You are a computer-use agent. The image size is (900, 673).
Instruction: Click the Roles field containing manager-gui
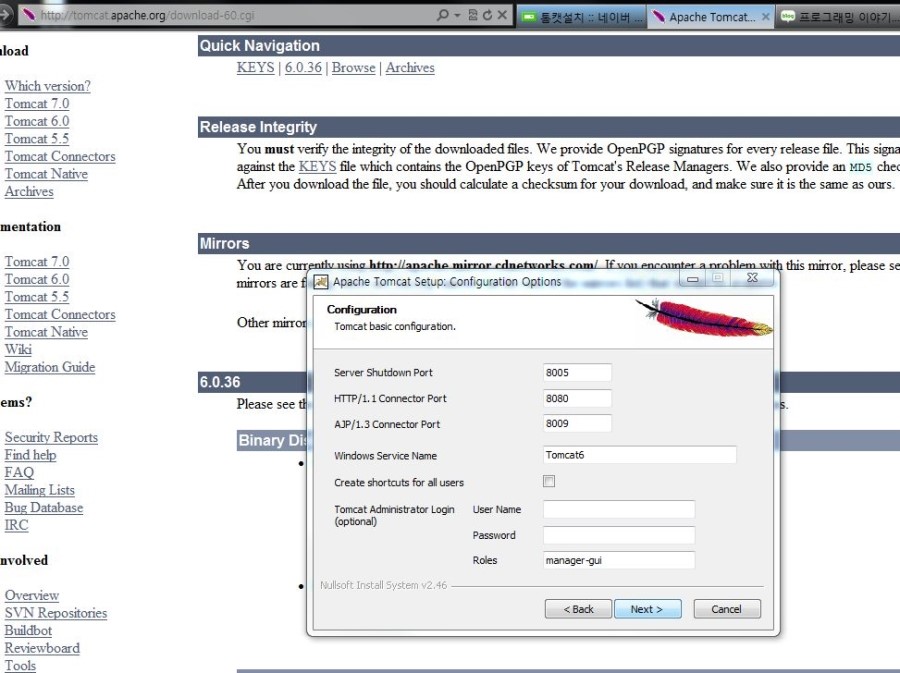(619, 560)
